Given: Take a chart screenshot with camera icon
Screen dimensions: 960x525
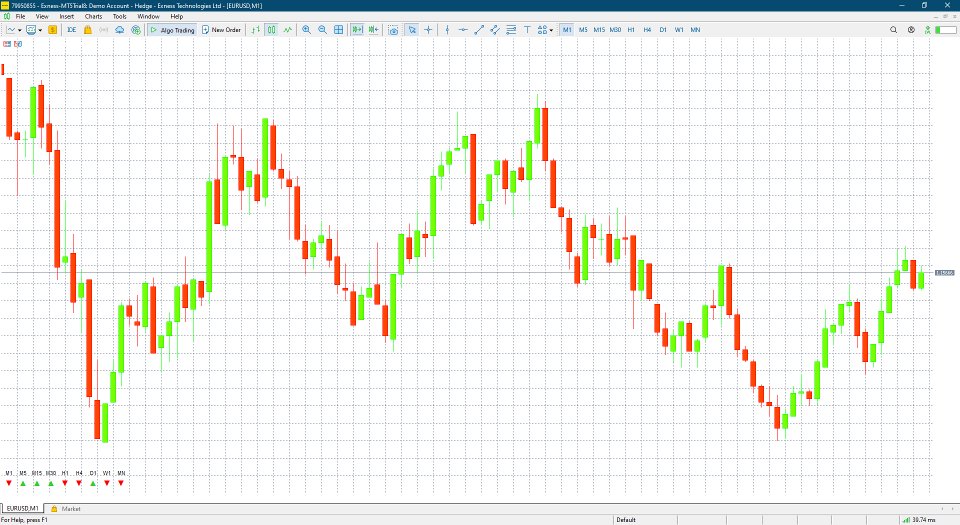Looking at the screenshot, I should coord(393,29).
